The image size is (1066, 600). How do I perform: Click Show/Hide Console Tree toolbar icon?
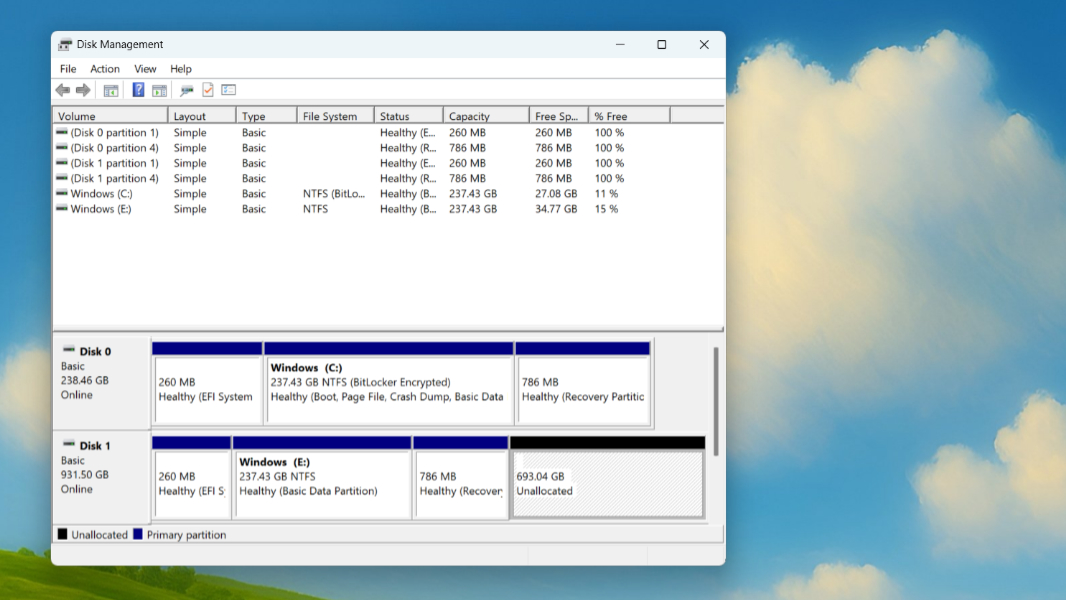pos(111,90)
